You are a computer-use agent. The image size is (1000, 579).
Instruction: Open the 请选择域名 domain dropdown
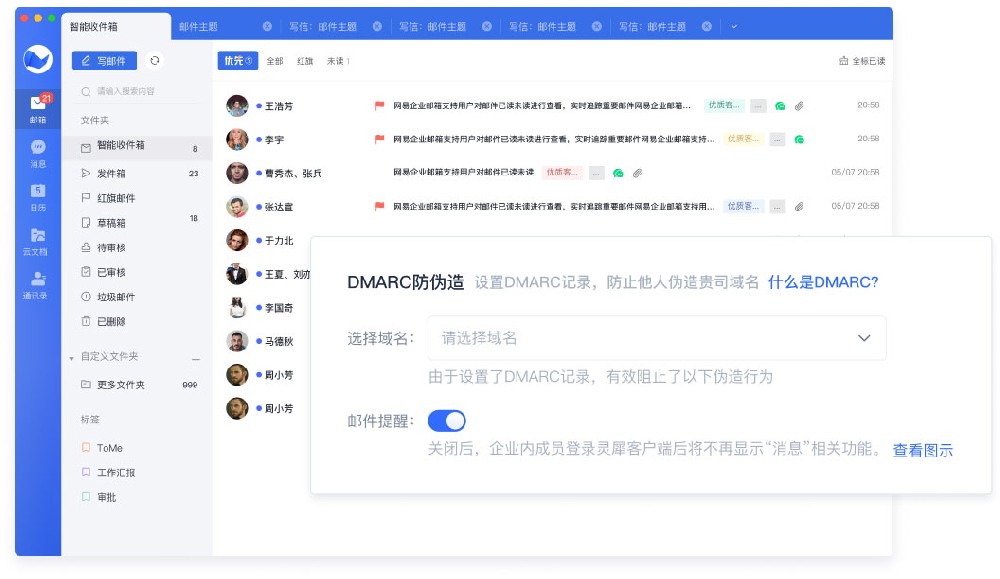pos(656,338)
